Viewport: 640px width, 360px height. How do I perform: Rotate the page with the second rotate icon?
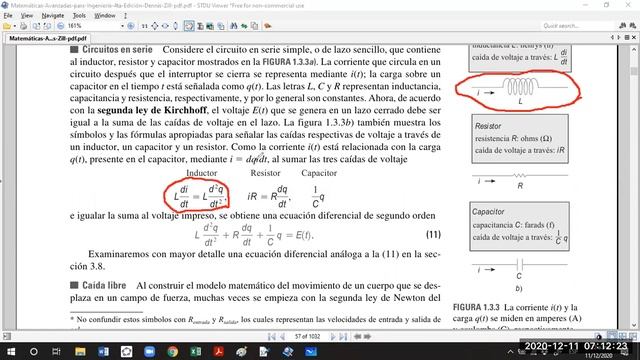pos(47,26)
